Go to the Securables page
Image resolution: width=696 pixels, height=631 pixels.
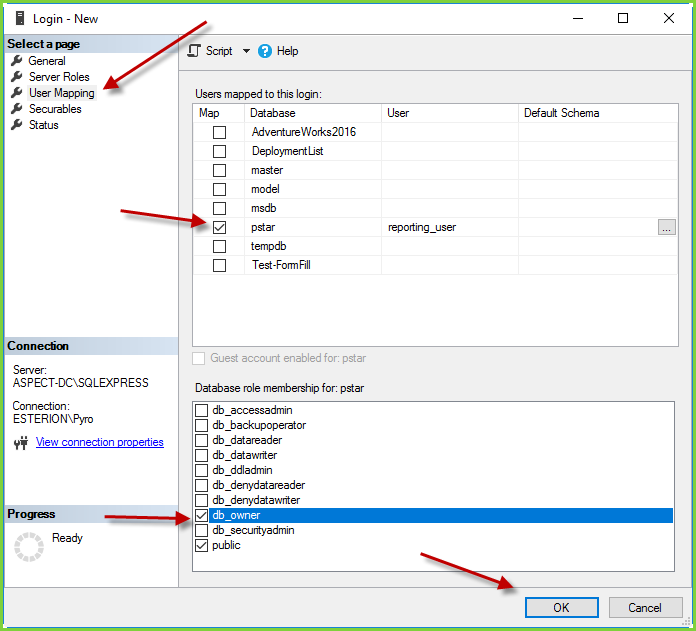click(x=55, y=109)
